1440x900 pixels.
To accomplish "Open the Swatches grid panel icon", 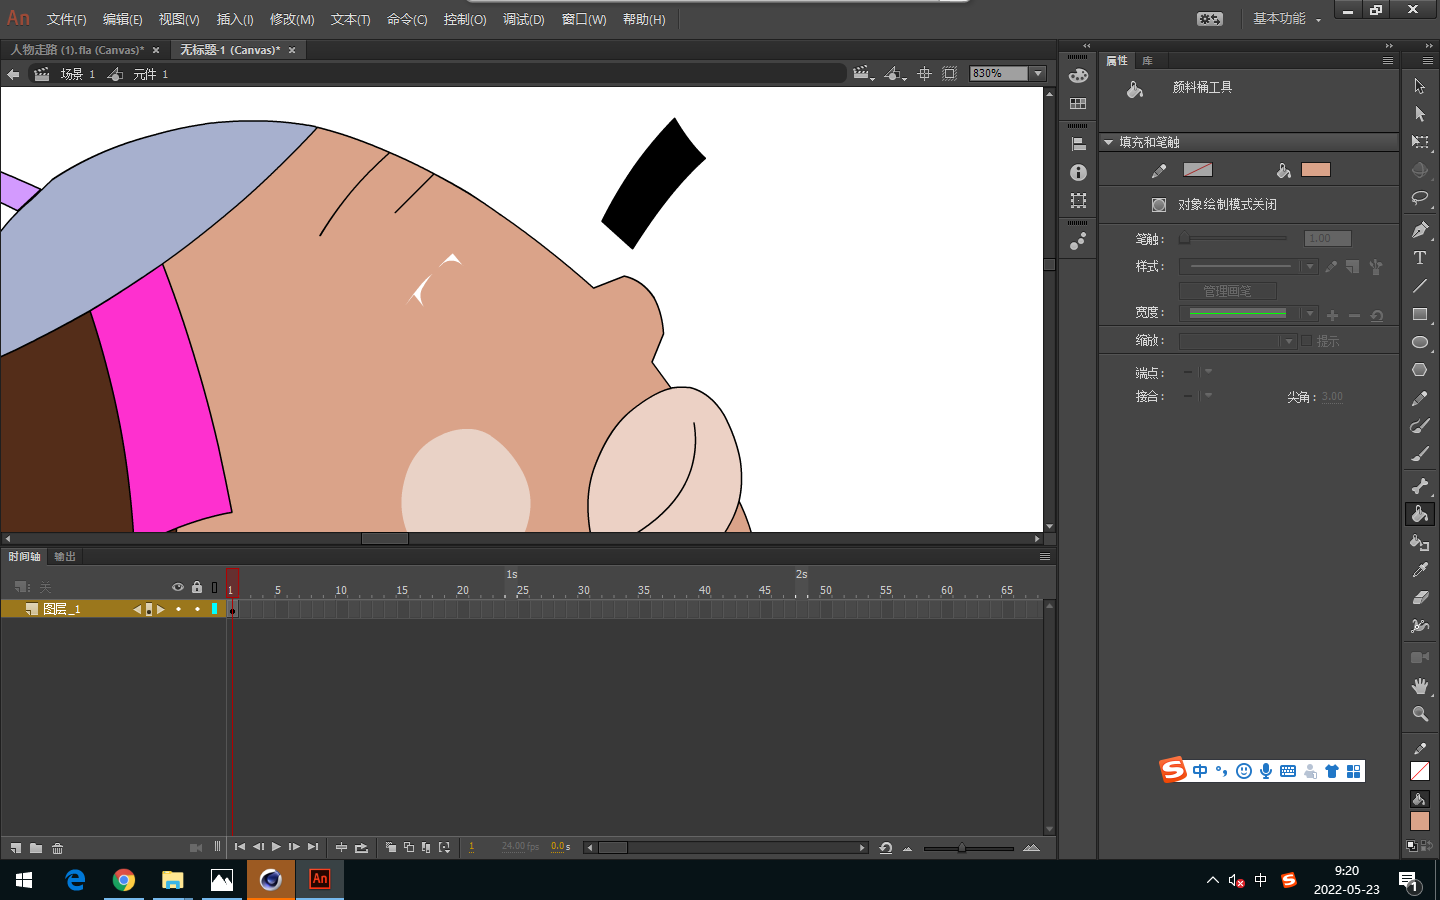I will pyautogui.click(x=1078, y=104).
